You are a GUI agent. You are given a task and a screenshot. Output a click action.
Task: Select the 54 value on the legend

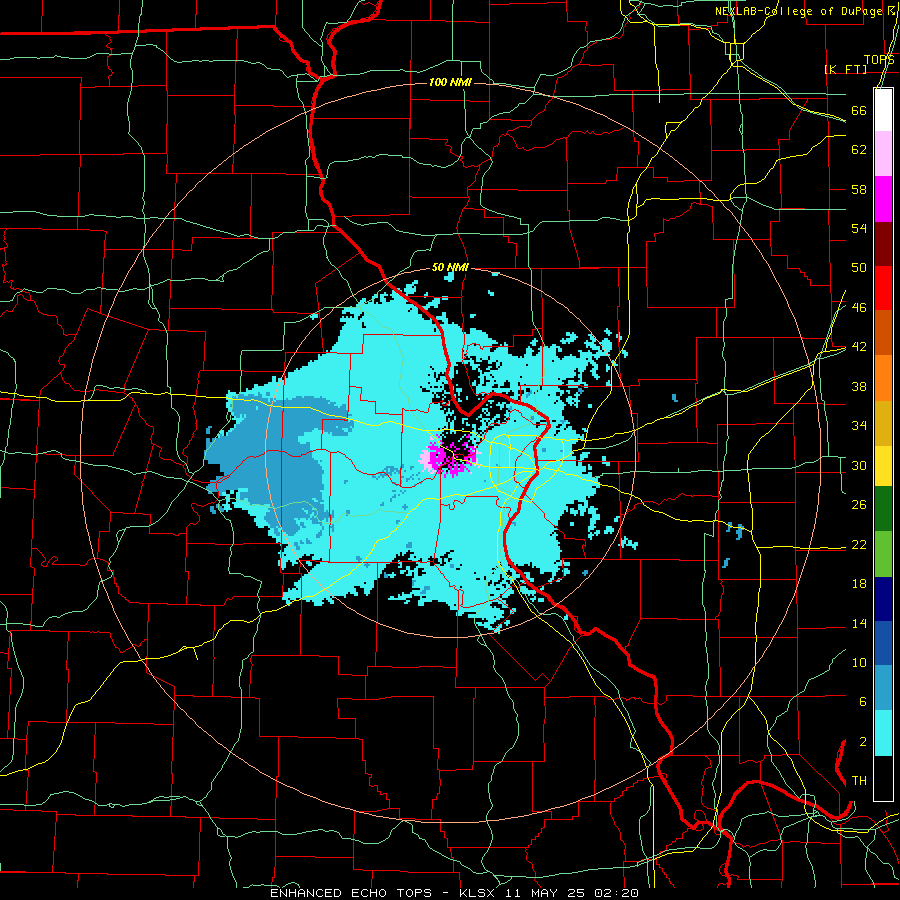859,228
